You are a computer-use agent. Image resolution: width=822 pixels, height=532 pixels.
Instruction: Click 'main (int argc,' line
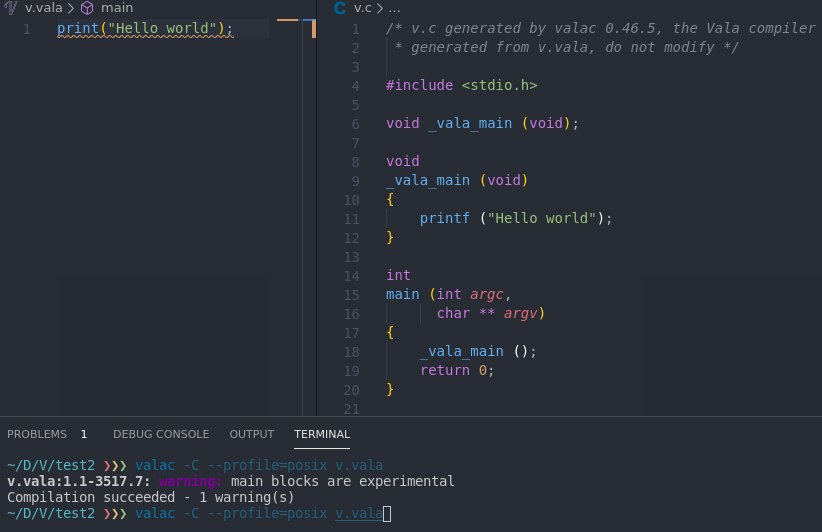(x=448, y=294)
